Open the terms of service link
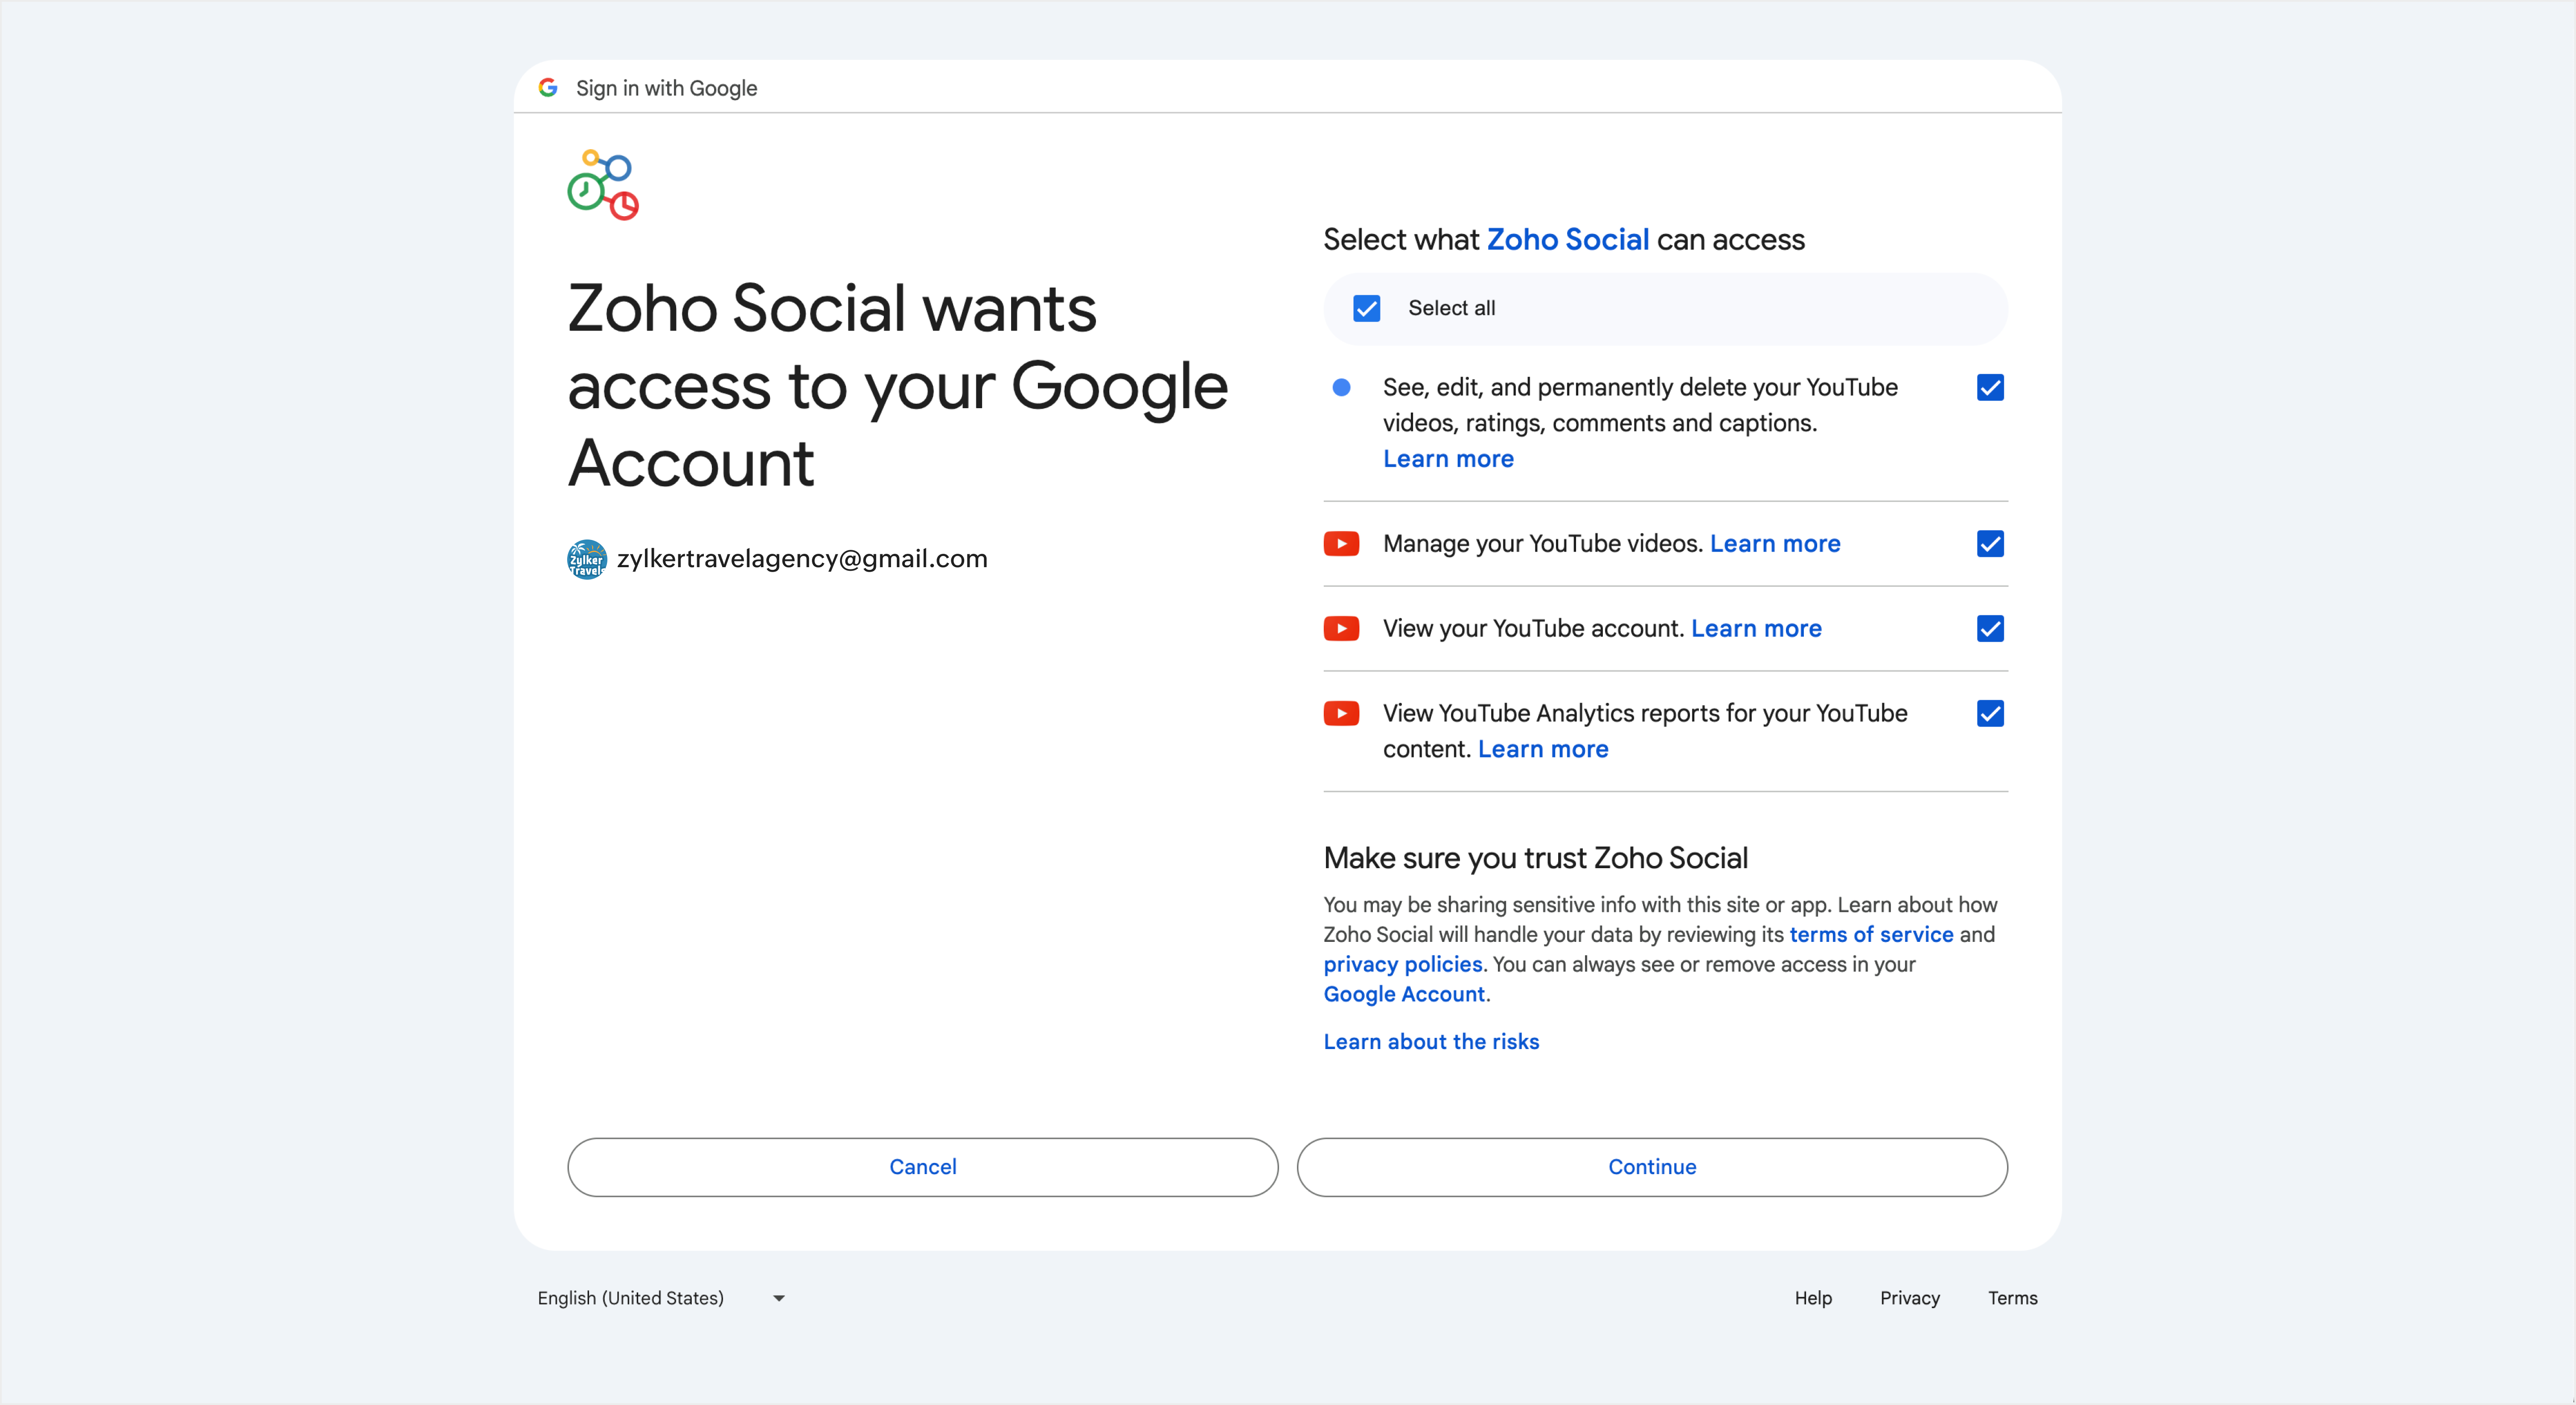The height and width of the screenshot is (1405, 2576). point(1871,935)
